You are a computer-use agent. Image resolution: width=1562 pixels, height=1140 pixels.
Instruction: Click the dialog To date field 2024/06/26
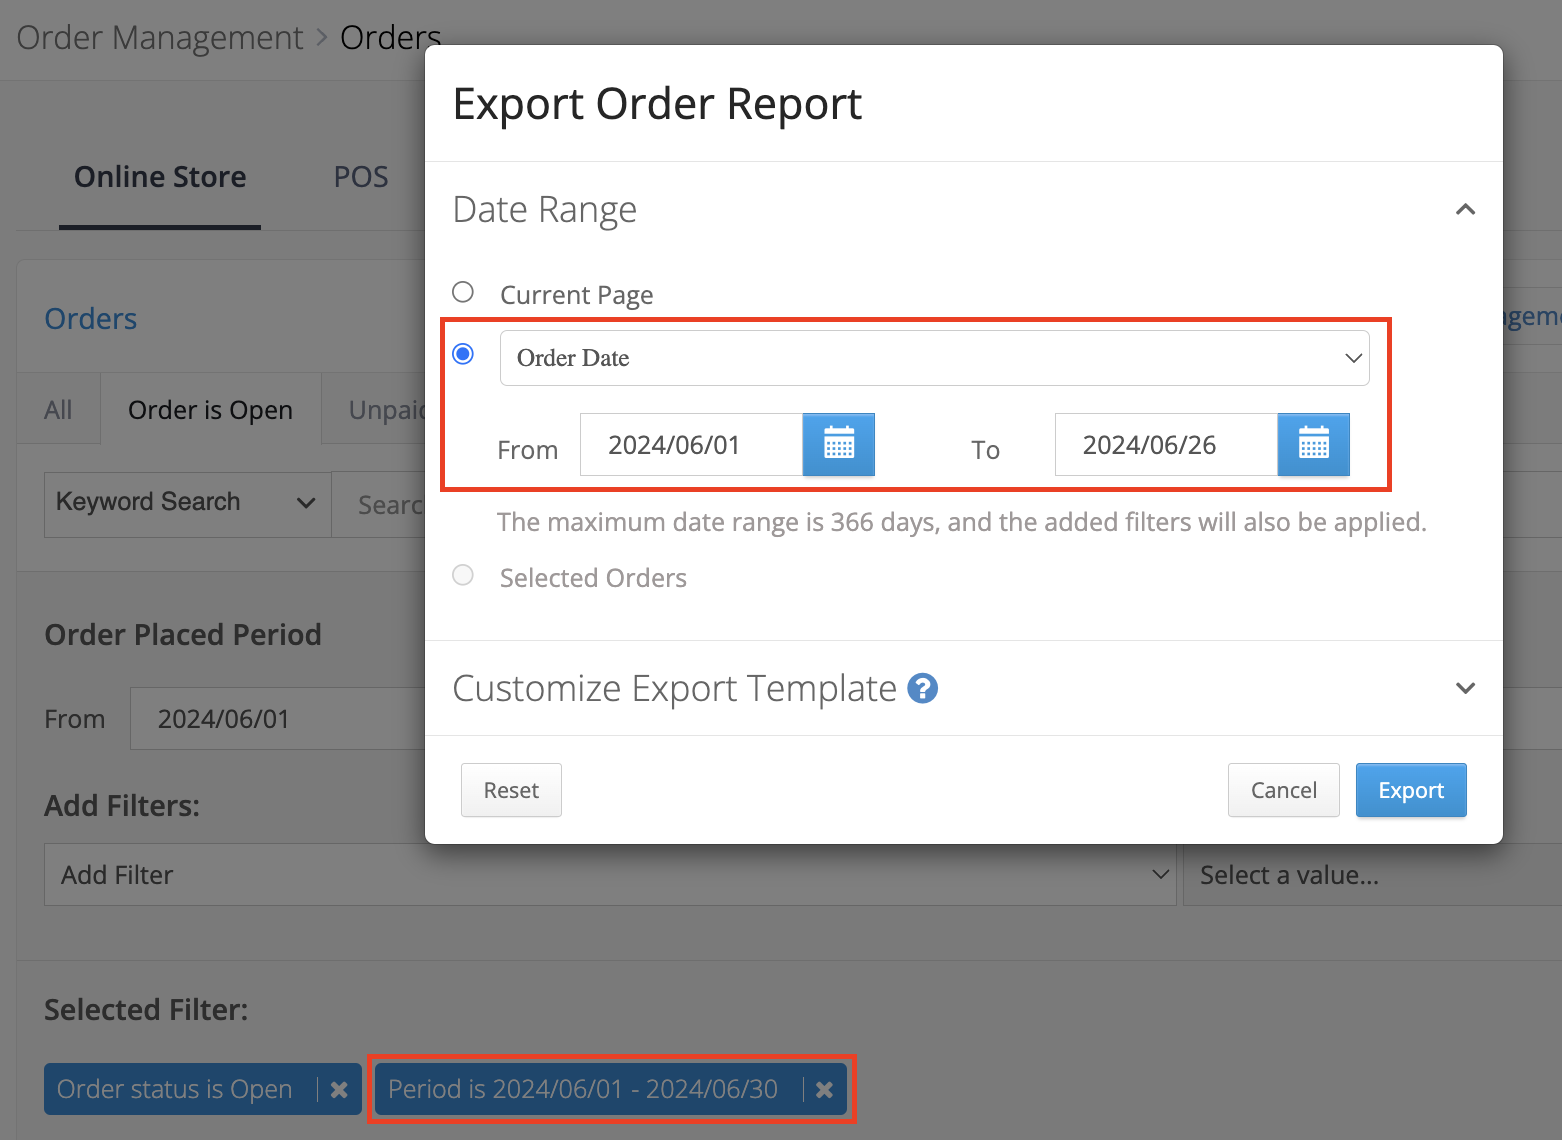(1167, 444)
